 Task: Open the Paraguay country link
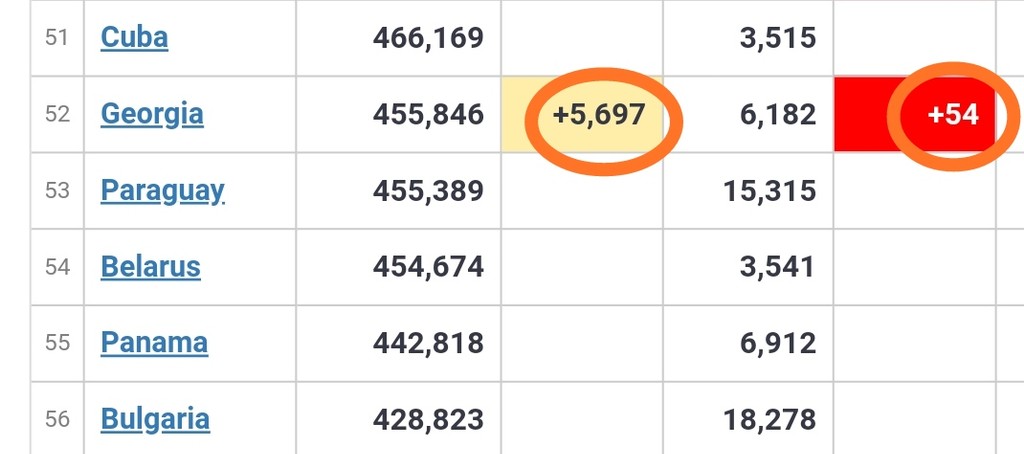click(x=163, y=191)
